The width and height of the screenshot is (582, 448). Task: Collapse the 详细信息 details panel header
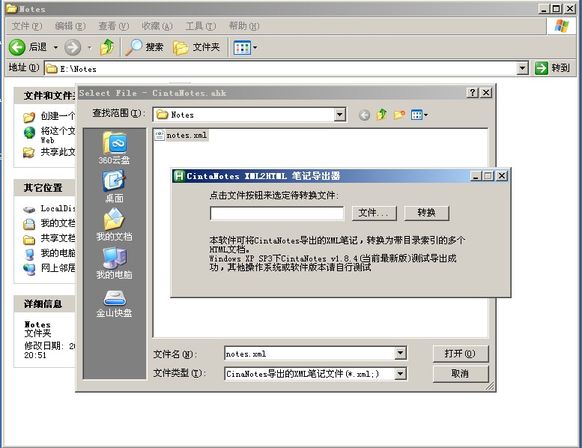click(45, 304)
